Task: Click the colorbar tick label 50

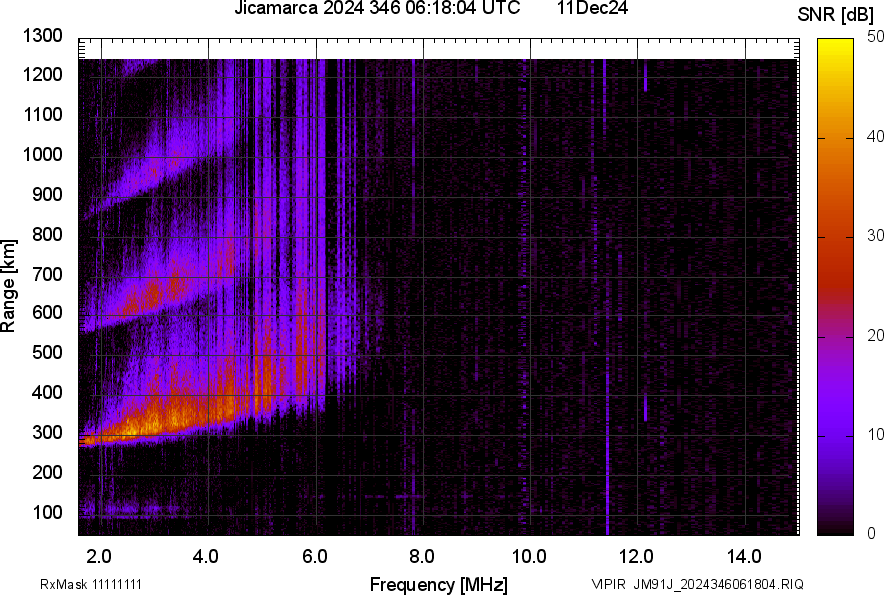Action: tap(869, 37)
